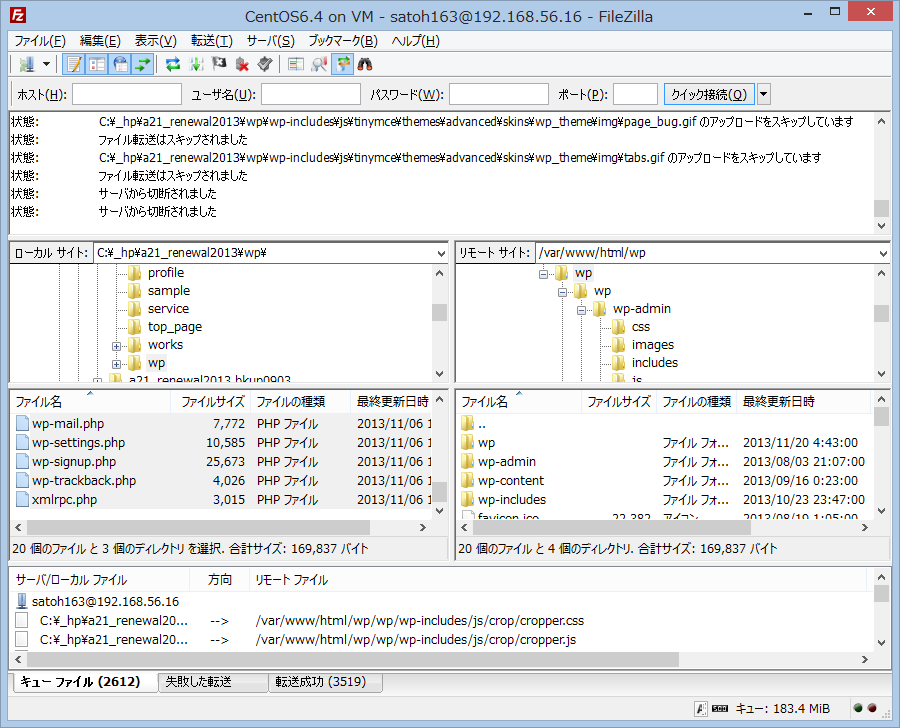The width and height of the screenshot is (900, 728).
Task: Focus the ユーザ名 username field
Action: [x=311, y=95]
